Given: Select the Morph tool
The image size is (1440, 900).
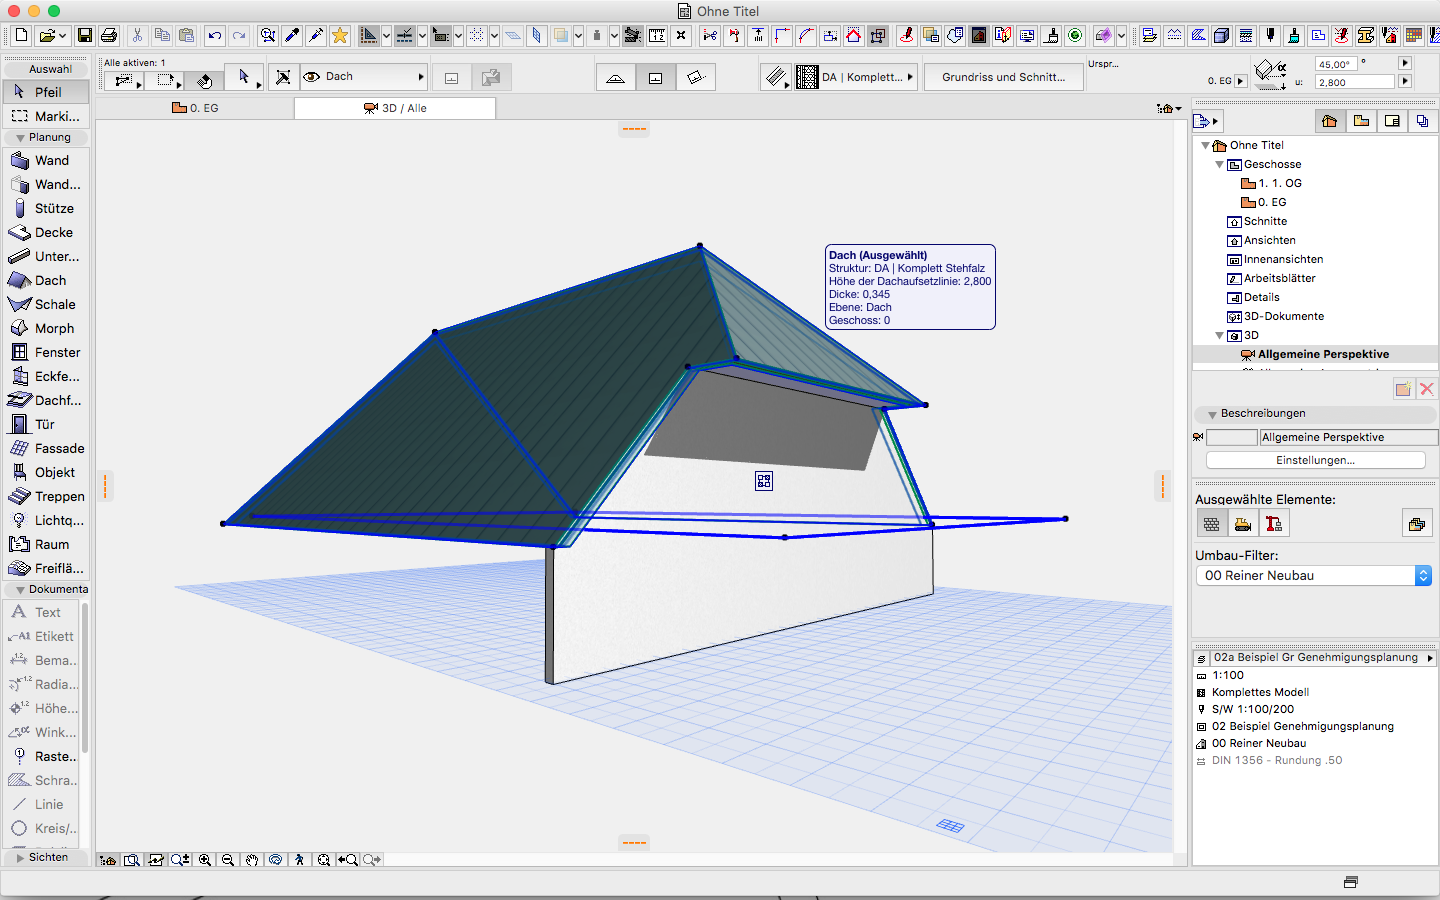Looking at the screenshot, I should pyautogui.click(x=46, y=328).
